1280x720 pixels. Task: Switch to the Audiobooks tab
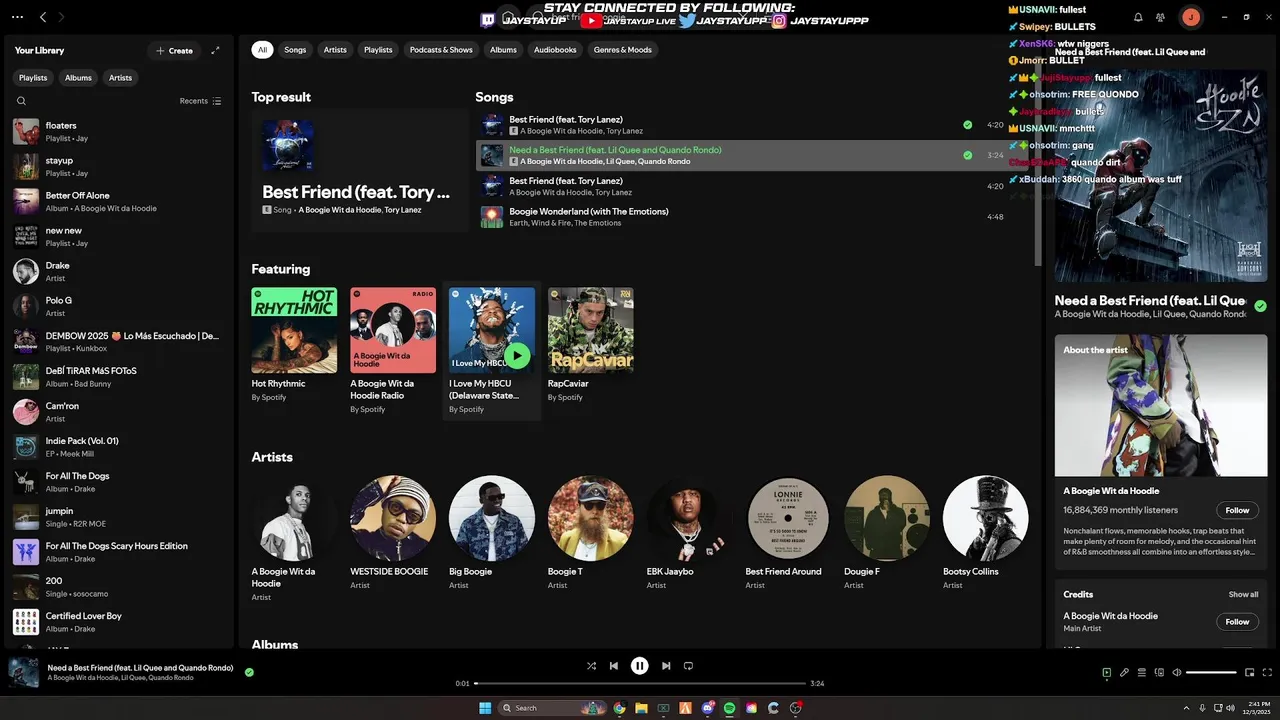point(555,49)
